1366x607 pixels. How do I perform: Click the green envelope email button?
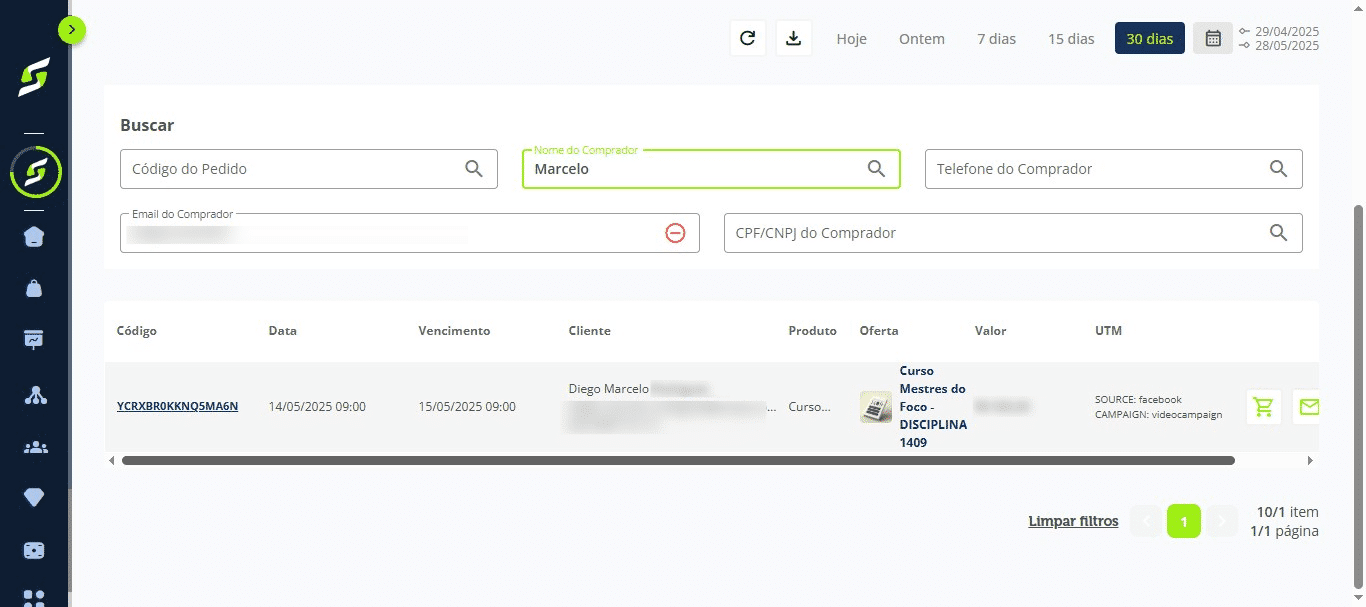point(1307,407)
